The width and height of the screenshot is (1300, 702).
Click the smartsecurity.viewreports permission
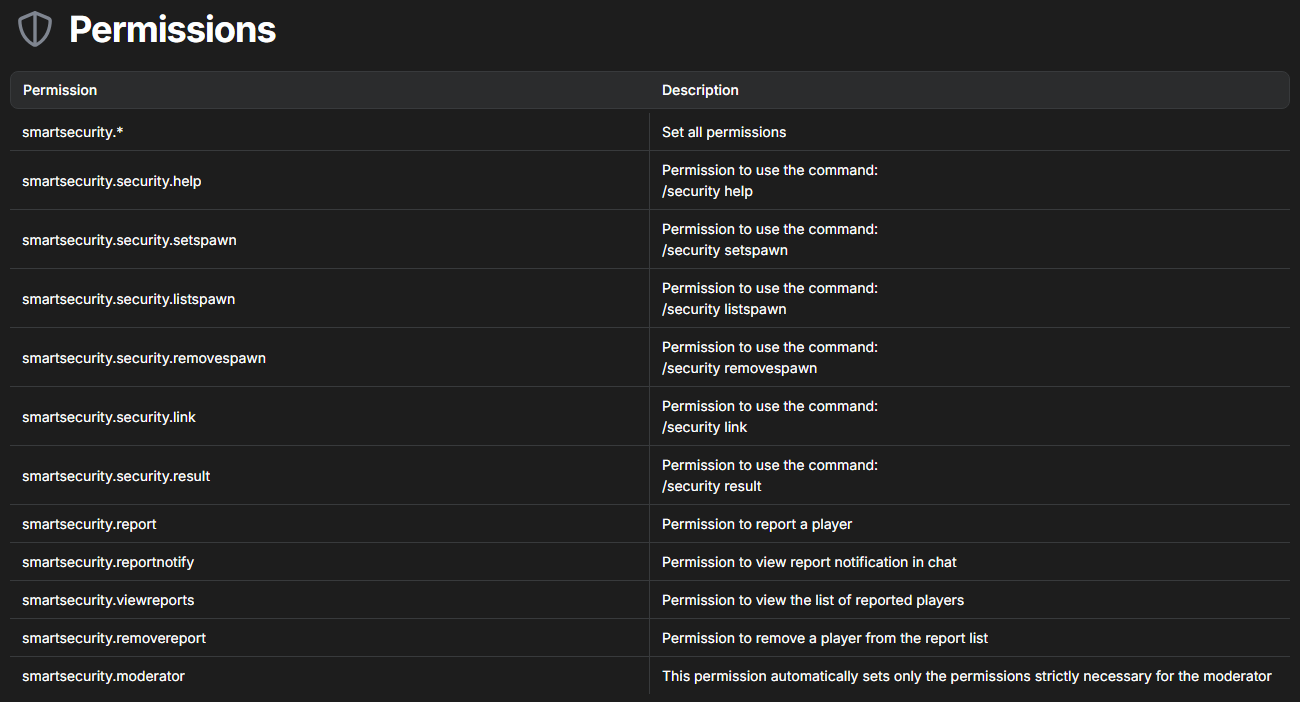[x=108, y=600]
